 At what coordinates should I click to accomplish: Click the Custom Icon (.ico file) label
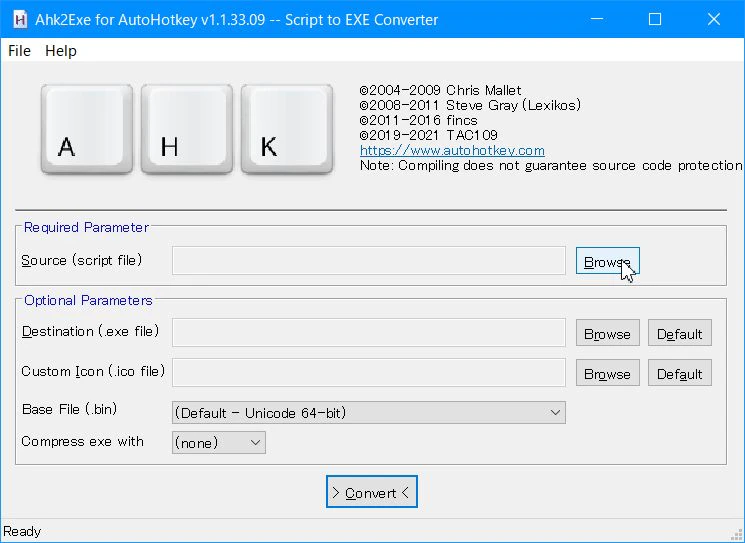(x=93, y=371)
